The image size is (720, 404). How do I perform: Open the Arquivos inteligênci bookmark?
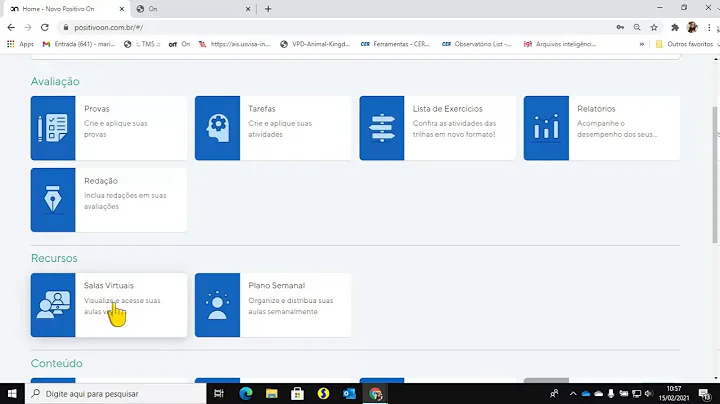pyautogui.click(x=560, y=44)
